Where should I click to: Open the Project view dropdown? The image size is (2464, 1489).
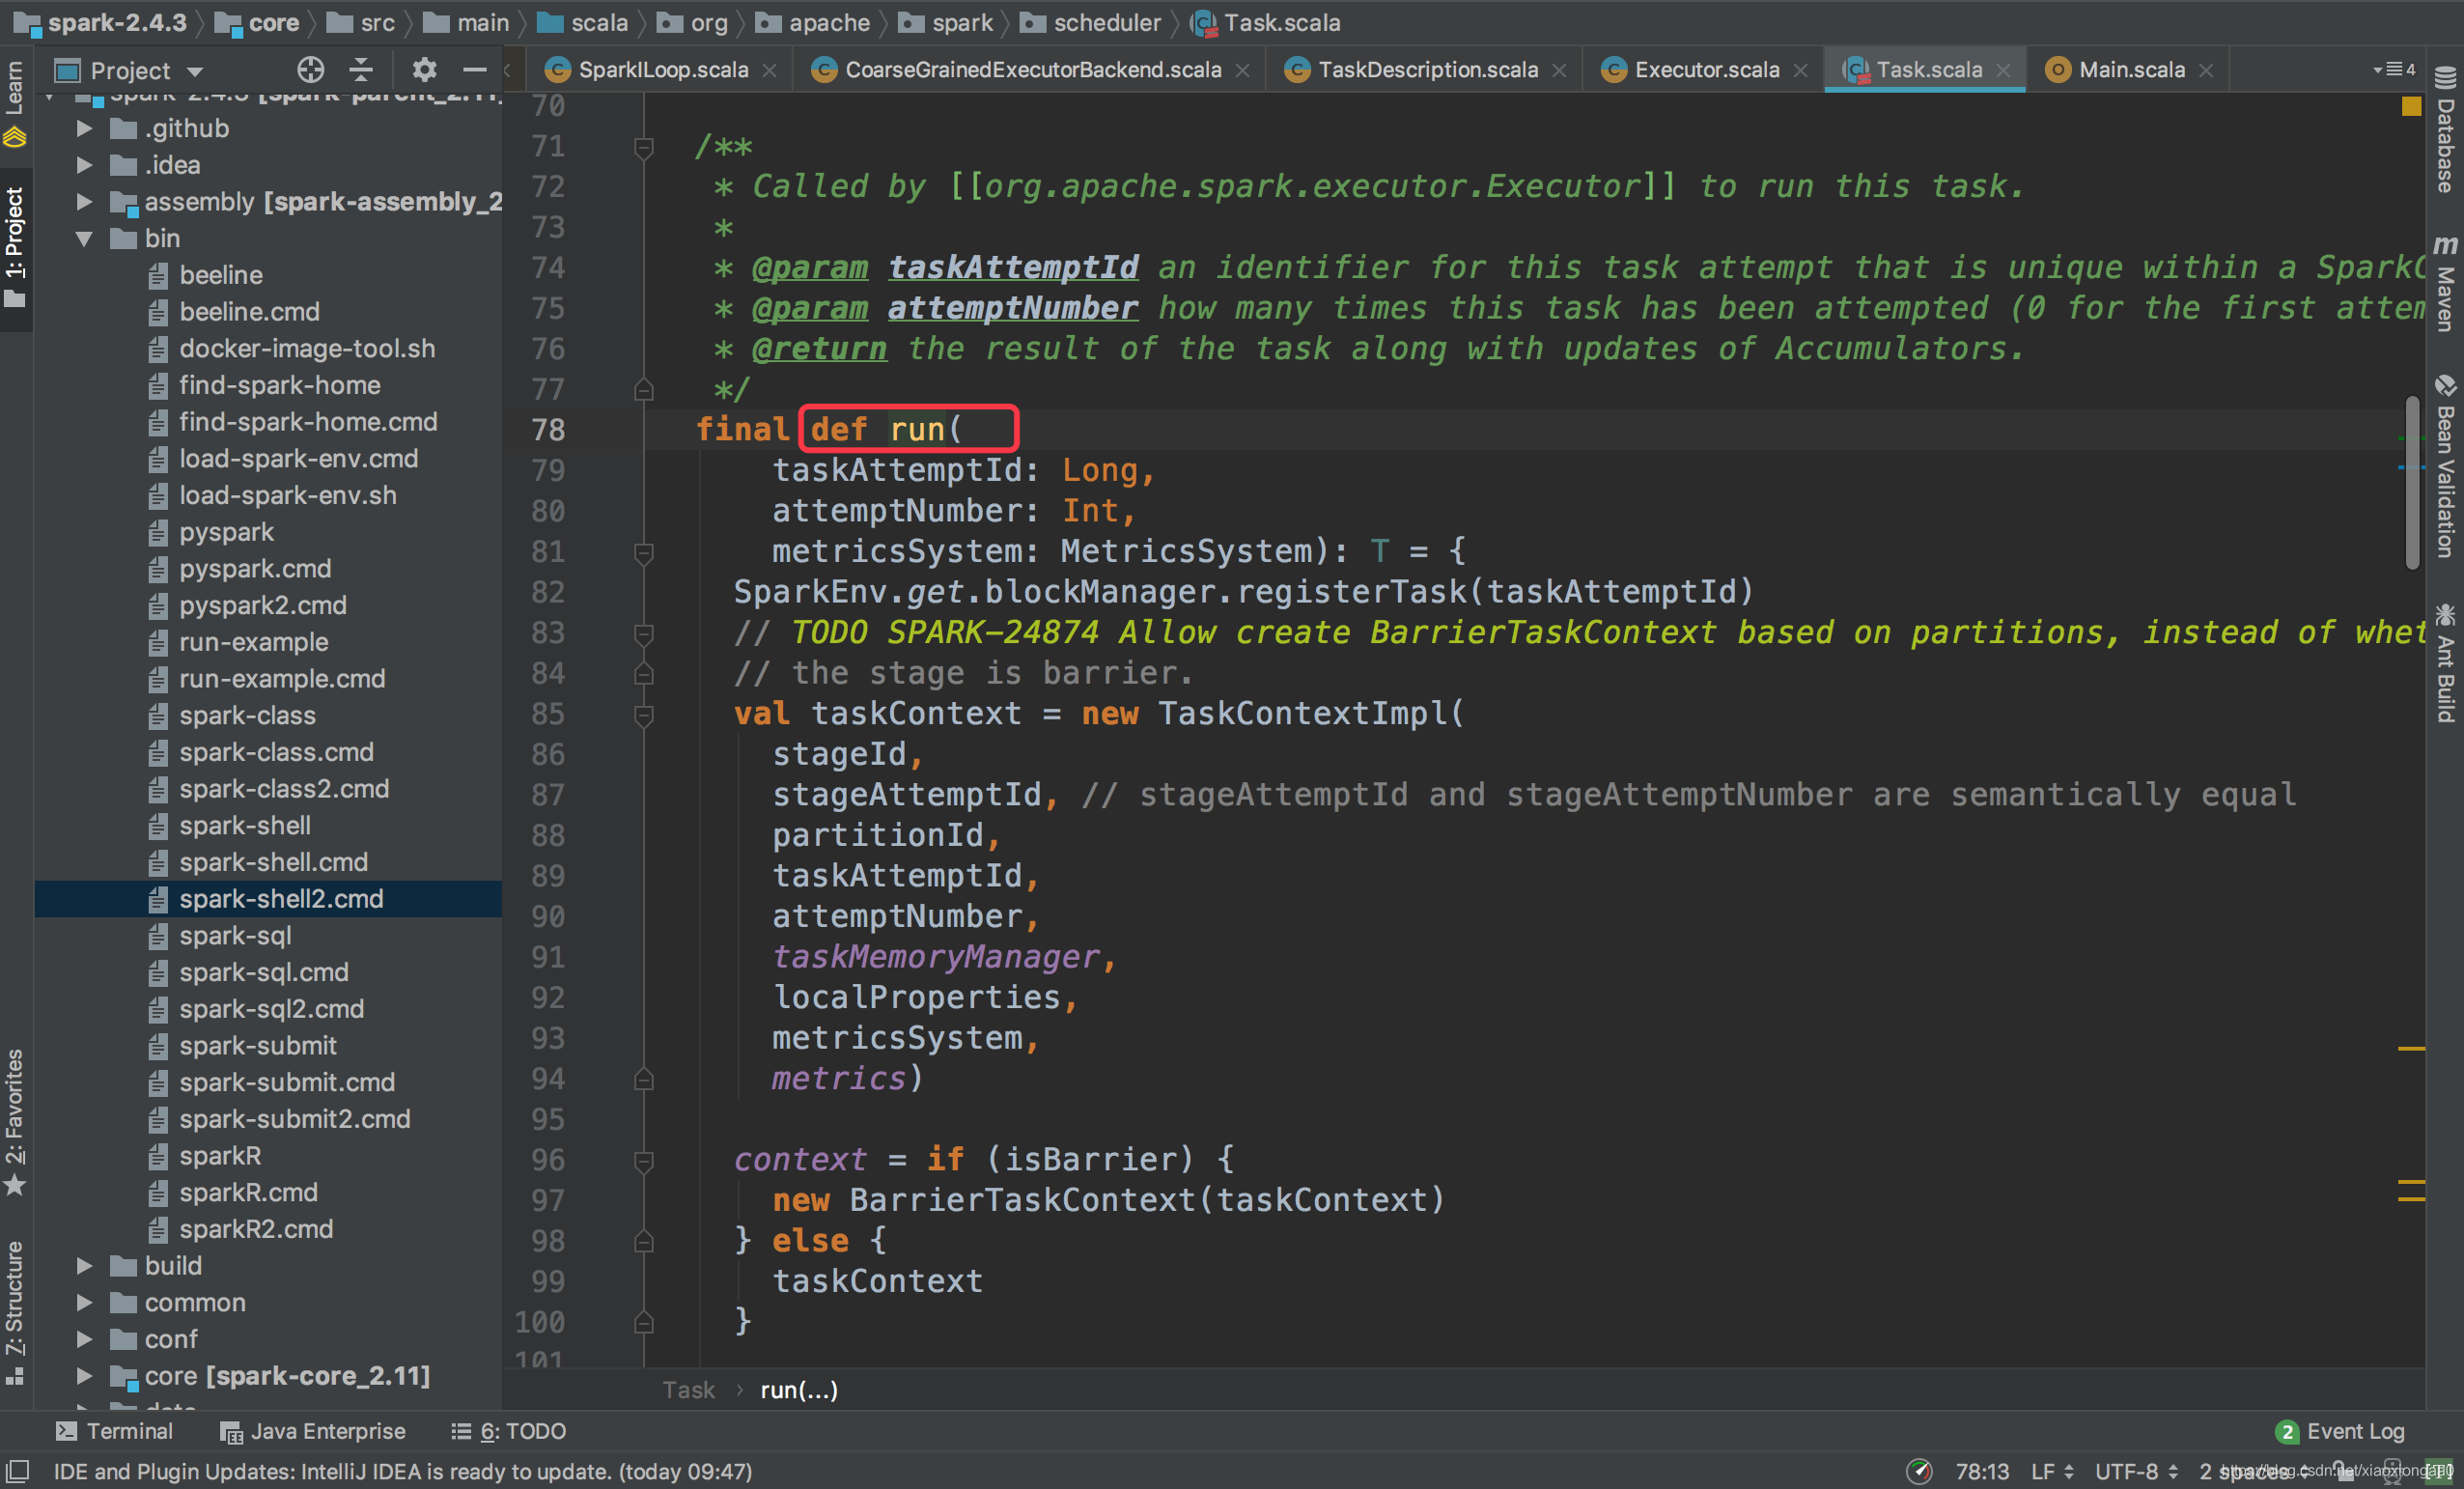(x=196, y=71)
